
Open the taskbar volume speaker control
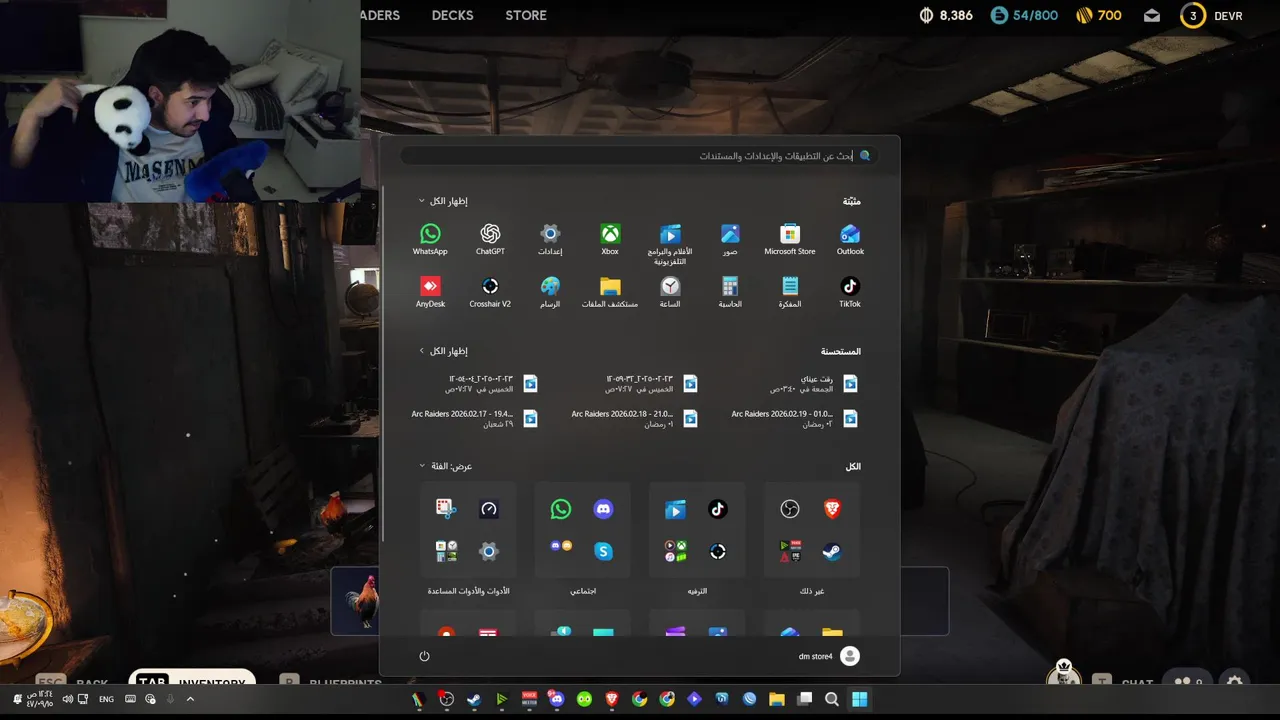[68, 699]
